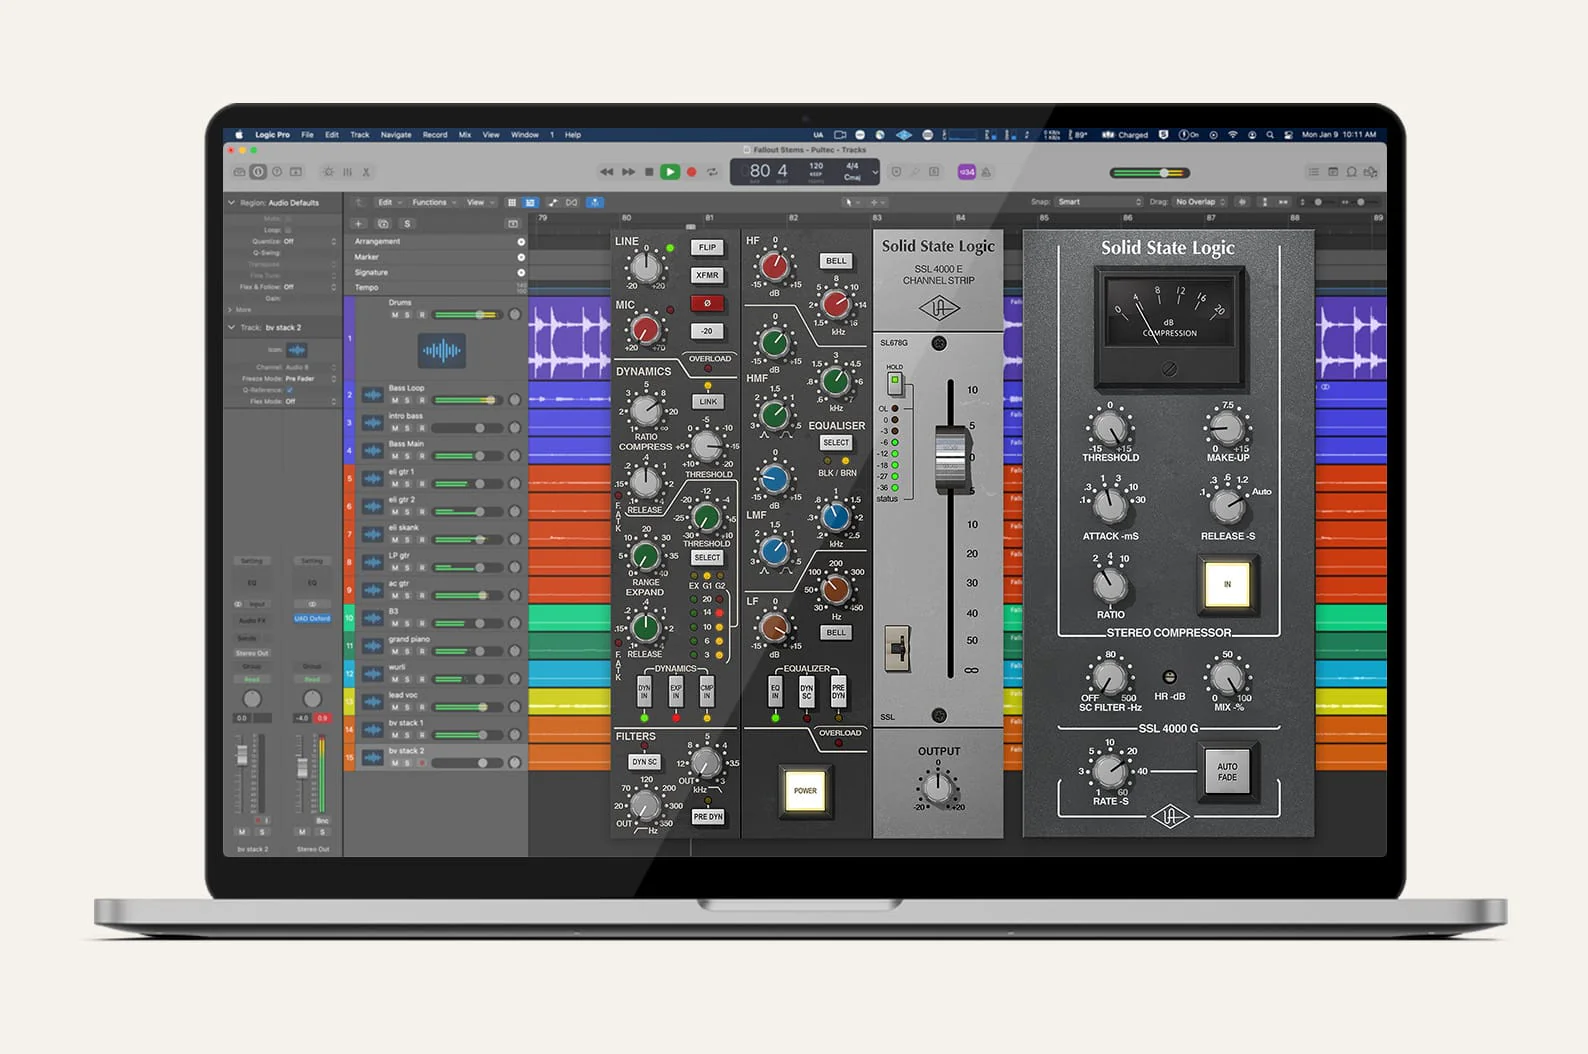Open Spotlight search in the macOS menu bar
The height and width of the screenshot is (1054, 1588).
tap(1270, 135)
